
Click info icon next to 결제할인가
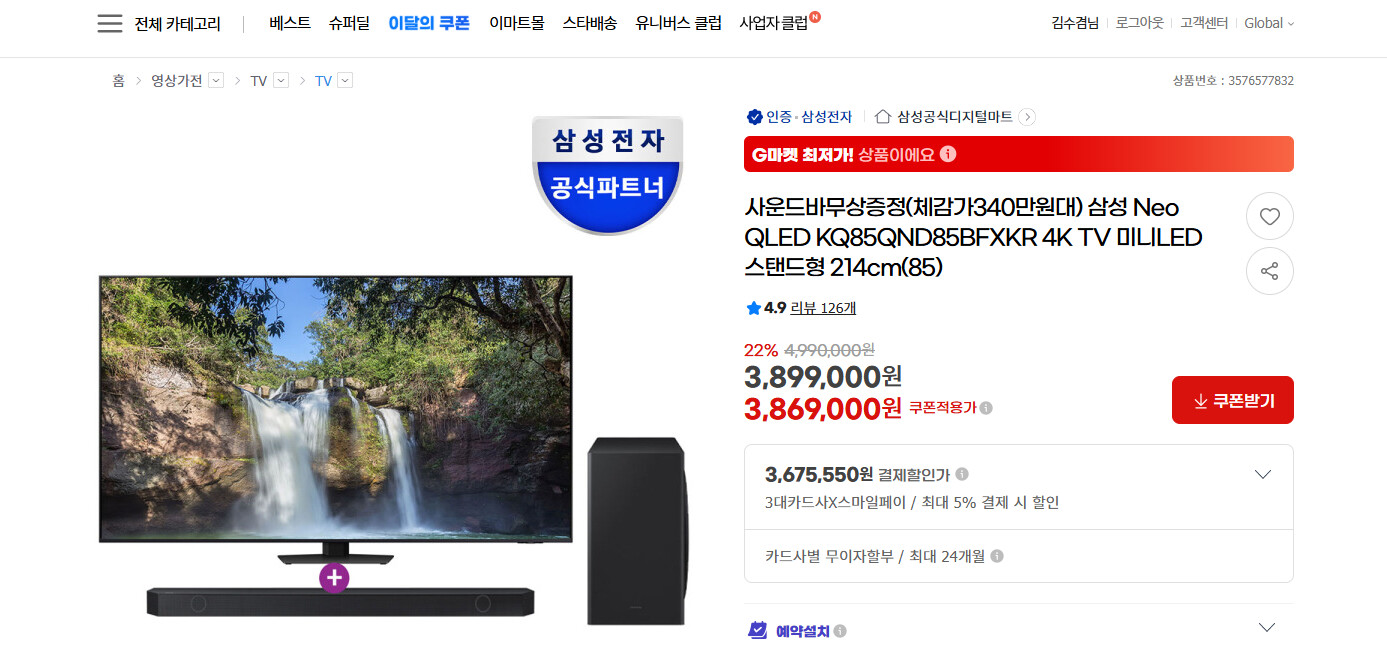click(962, 474)
